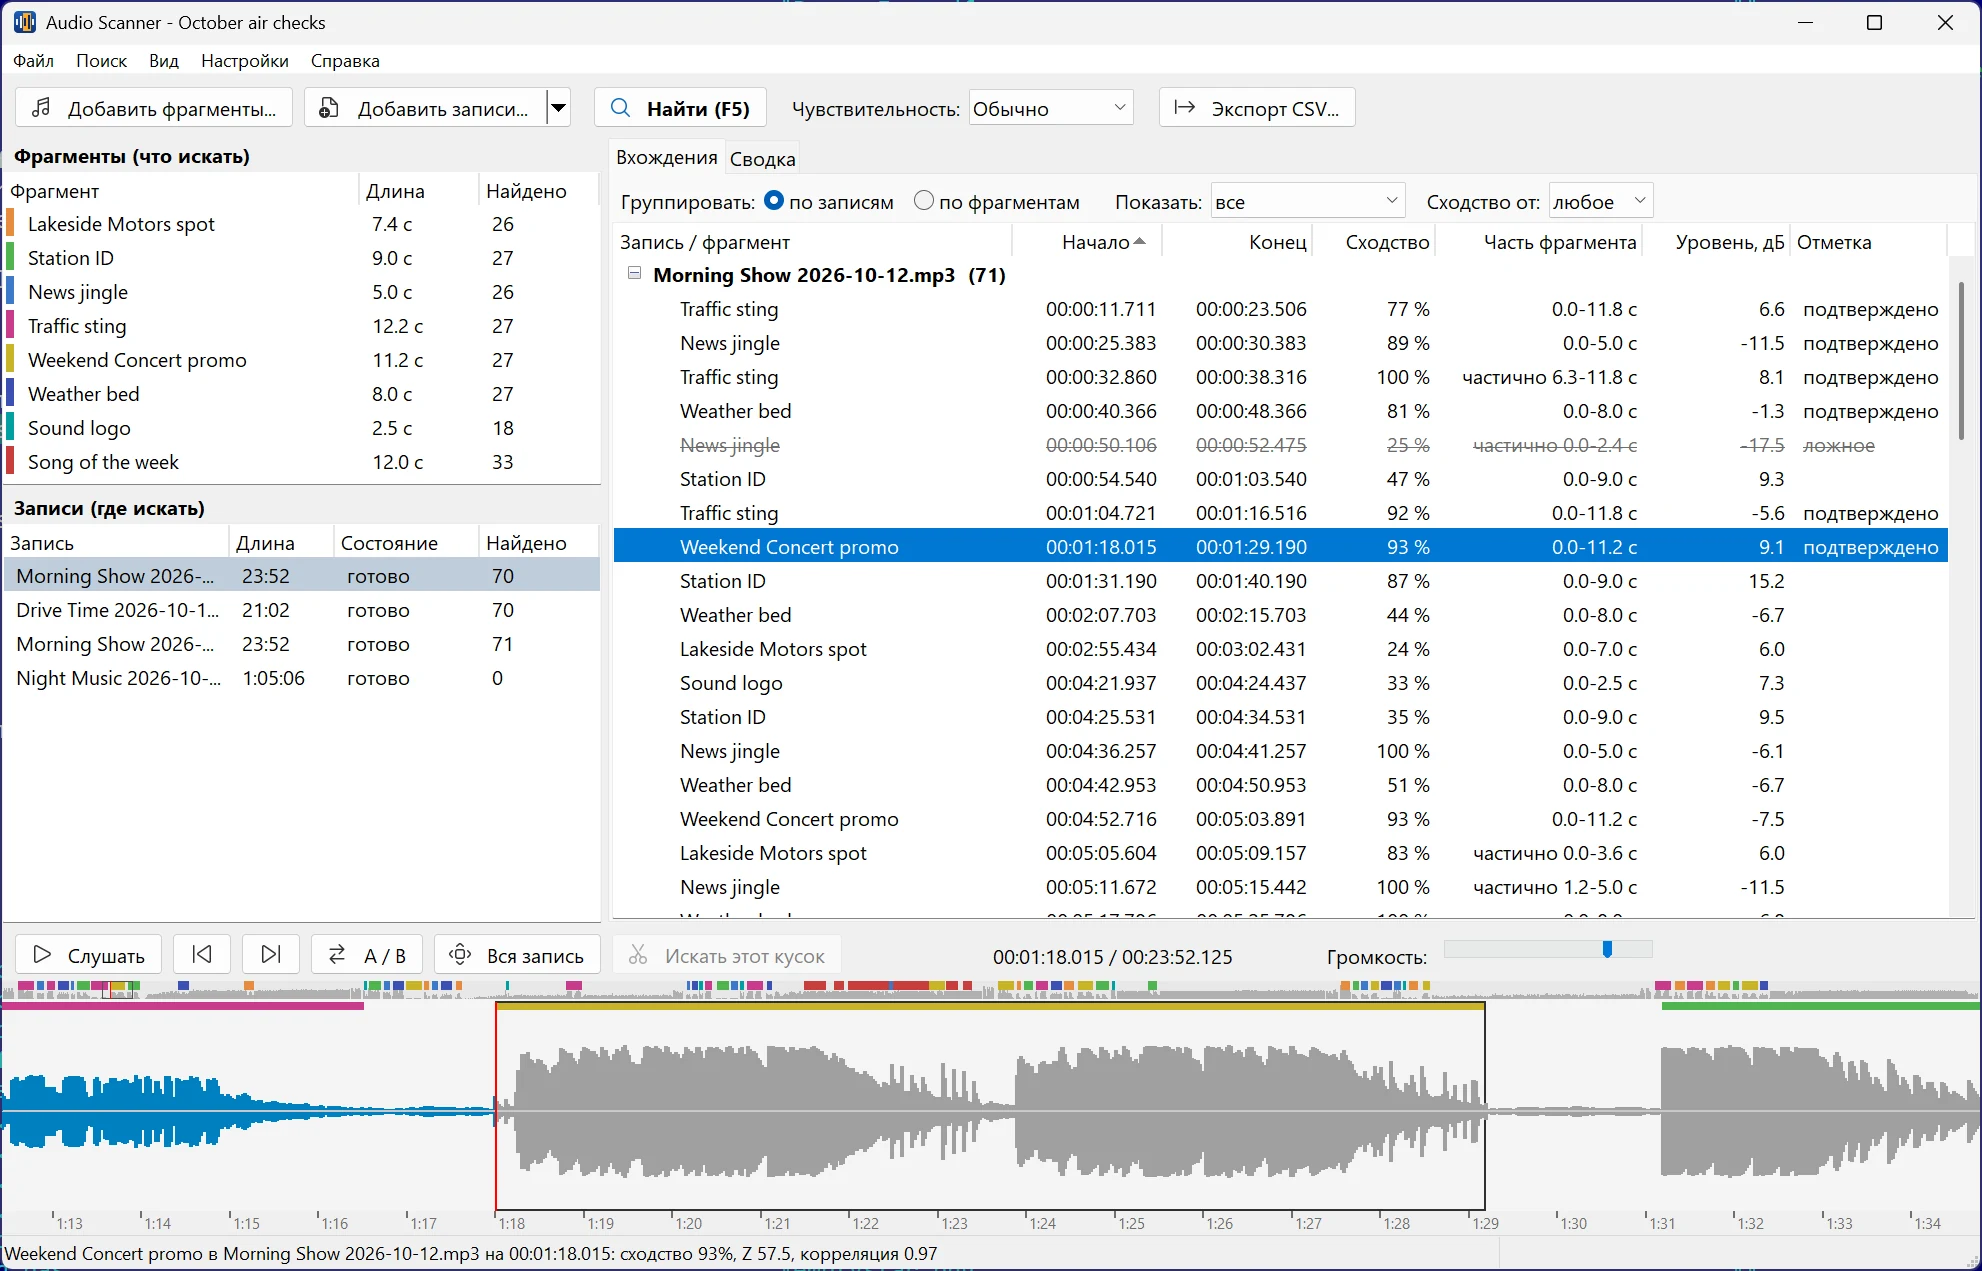Switch to the Вхождения tab

[x=667, y=157]
